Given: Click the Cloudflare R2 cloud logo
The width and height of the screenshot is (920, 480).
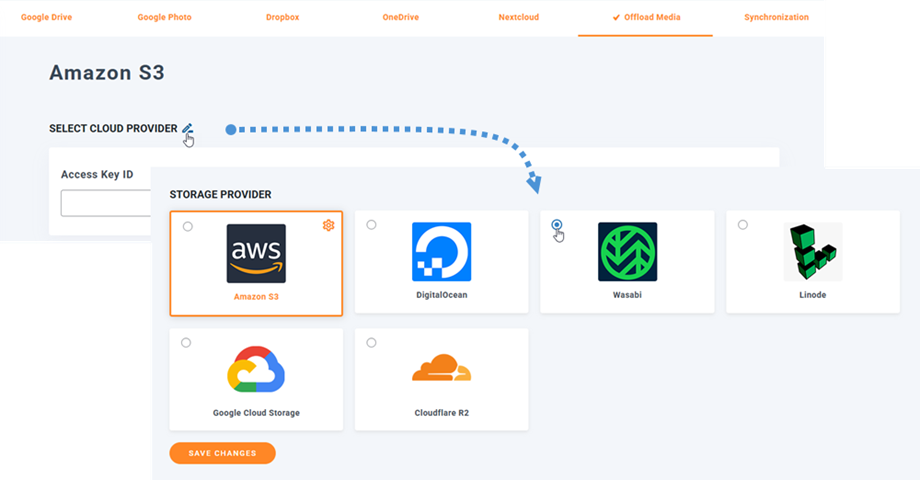Looking at the screenshot, I should click(x=441, y=370).
